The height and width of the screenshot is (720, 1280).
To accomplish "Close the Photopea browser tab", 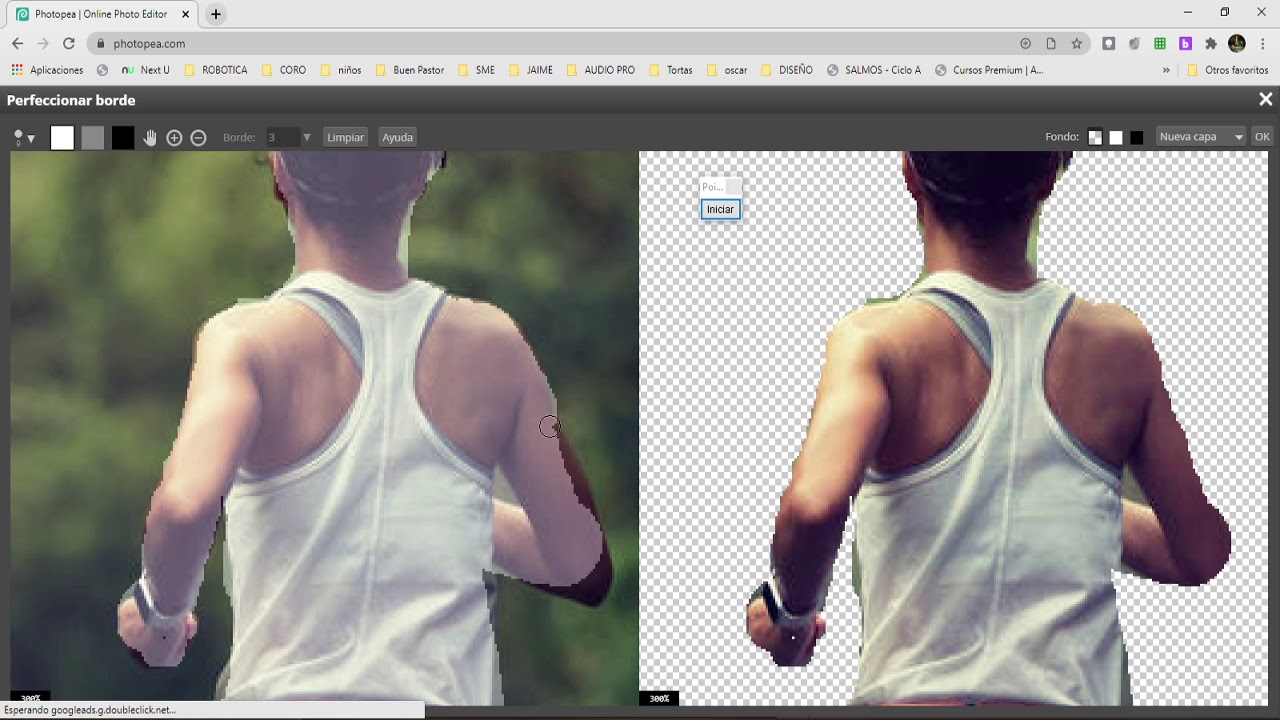I will 185,14.
